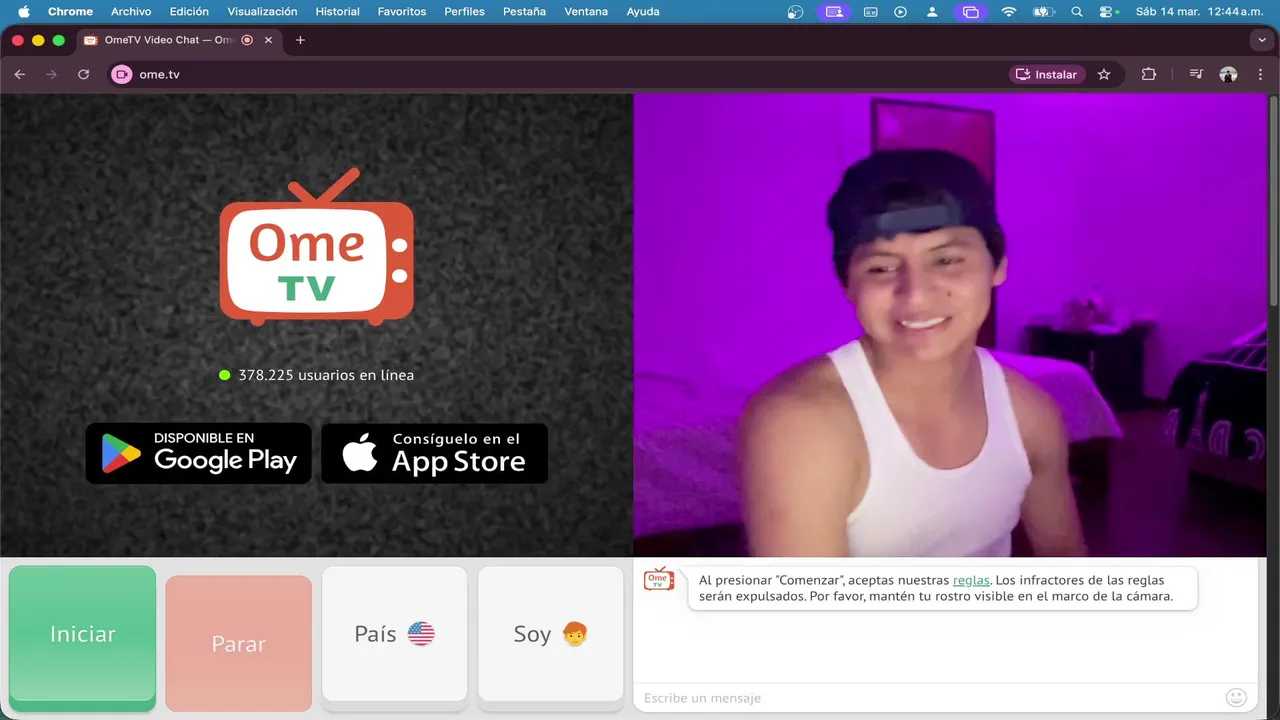Open the App Store download badge
This screenshot has height=720, width=1280.
(x=434, y=453)
